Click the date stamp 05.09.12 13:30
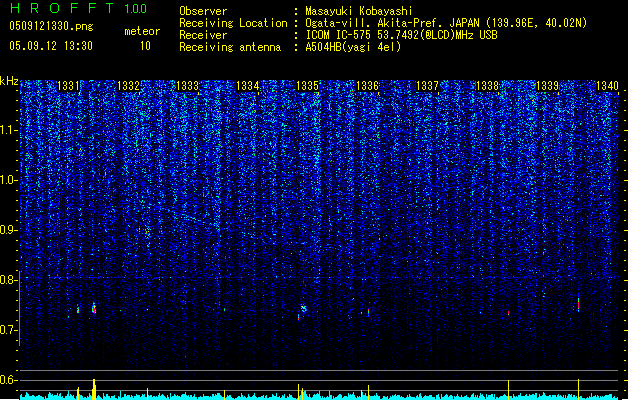 point(51,46)
